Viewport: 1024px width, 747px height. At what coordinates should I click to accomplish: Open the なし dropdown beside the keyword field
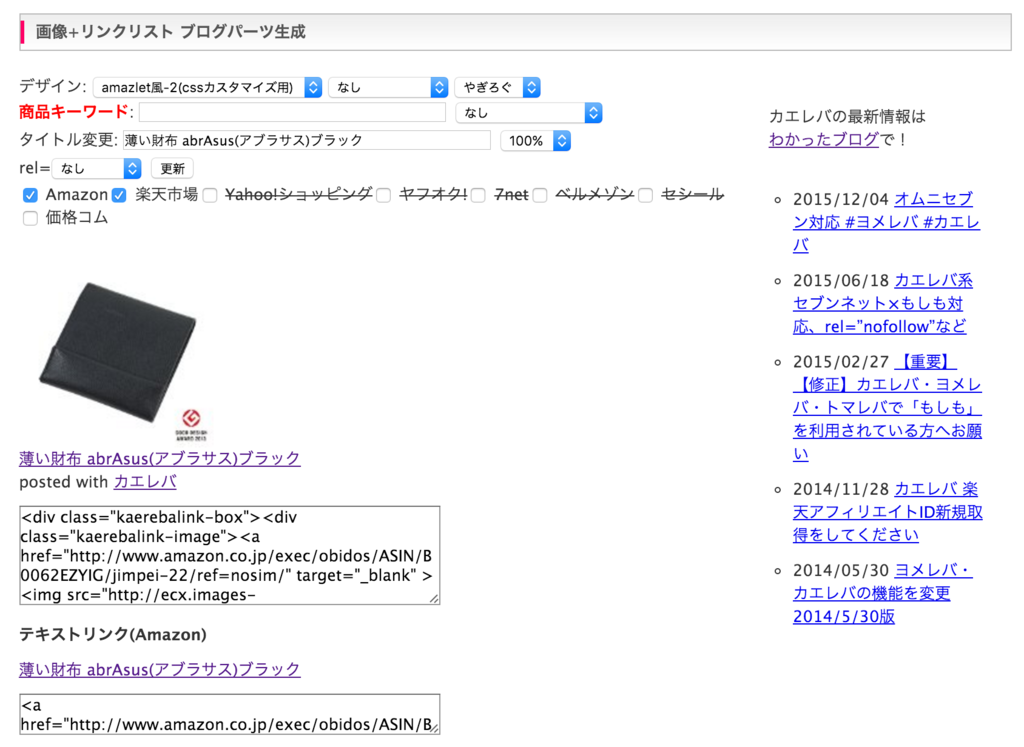click(x=528, y=113)
